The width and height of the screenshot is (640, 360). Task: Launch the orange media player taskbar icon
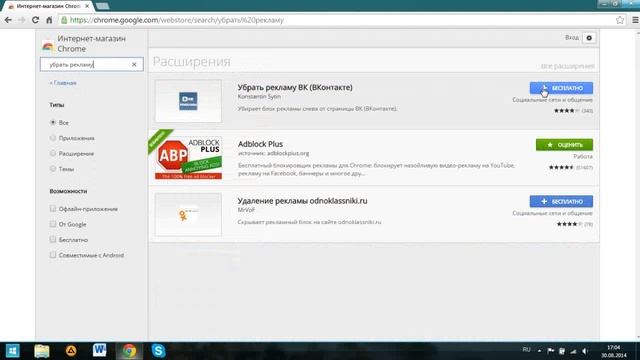click(71, 351)
